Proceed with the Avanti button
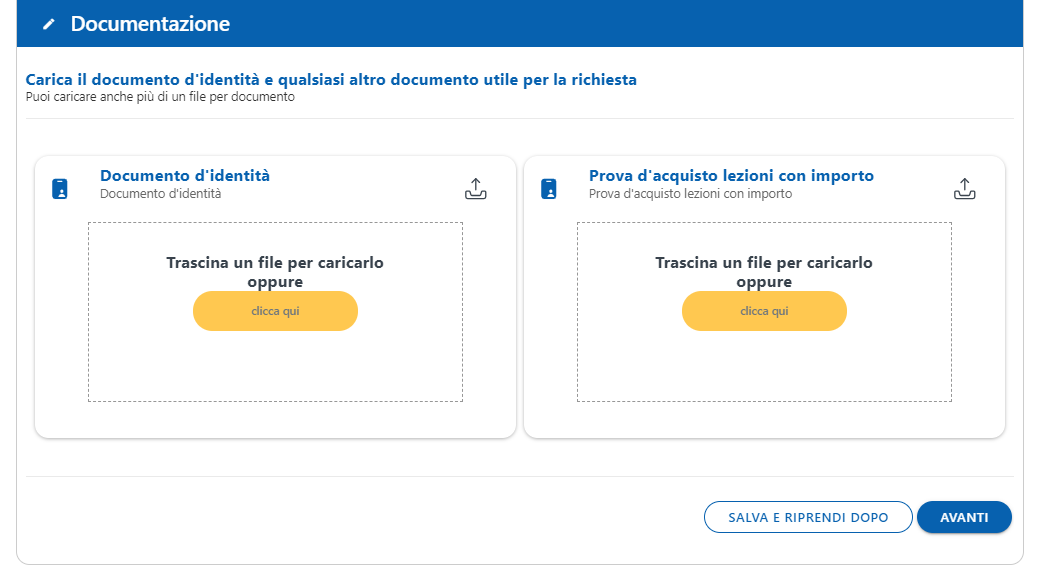Screen dimensions: 1053x583 click(x=964, y=517)
